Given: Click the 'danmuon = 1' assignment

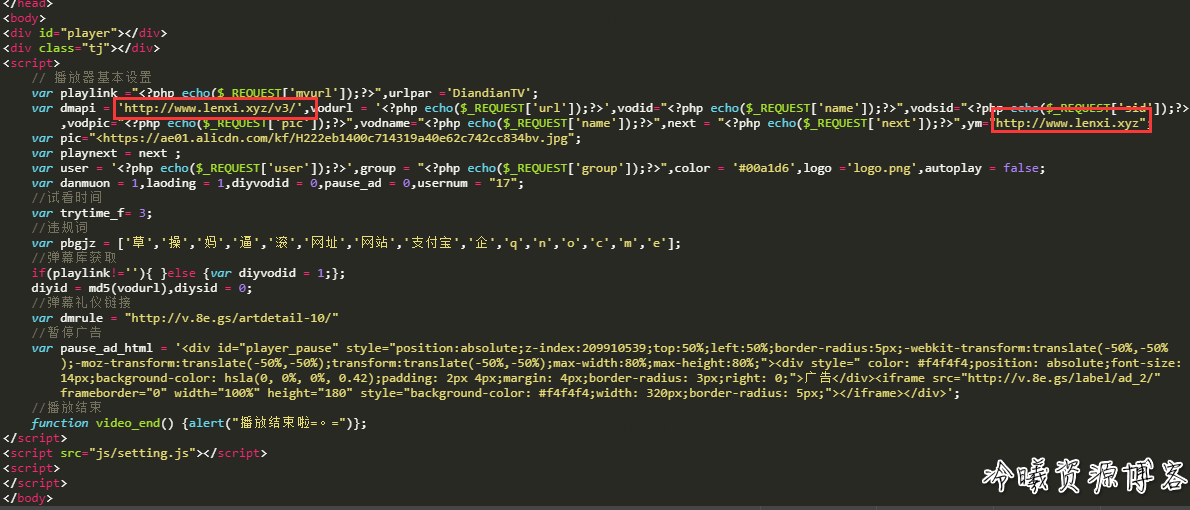Looking at the screenshot, I should click(x=99, y=183).
